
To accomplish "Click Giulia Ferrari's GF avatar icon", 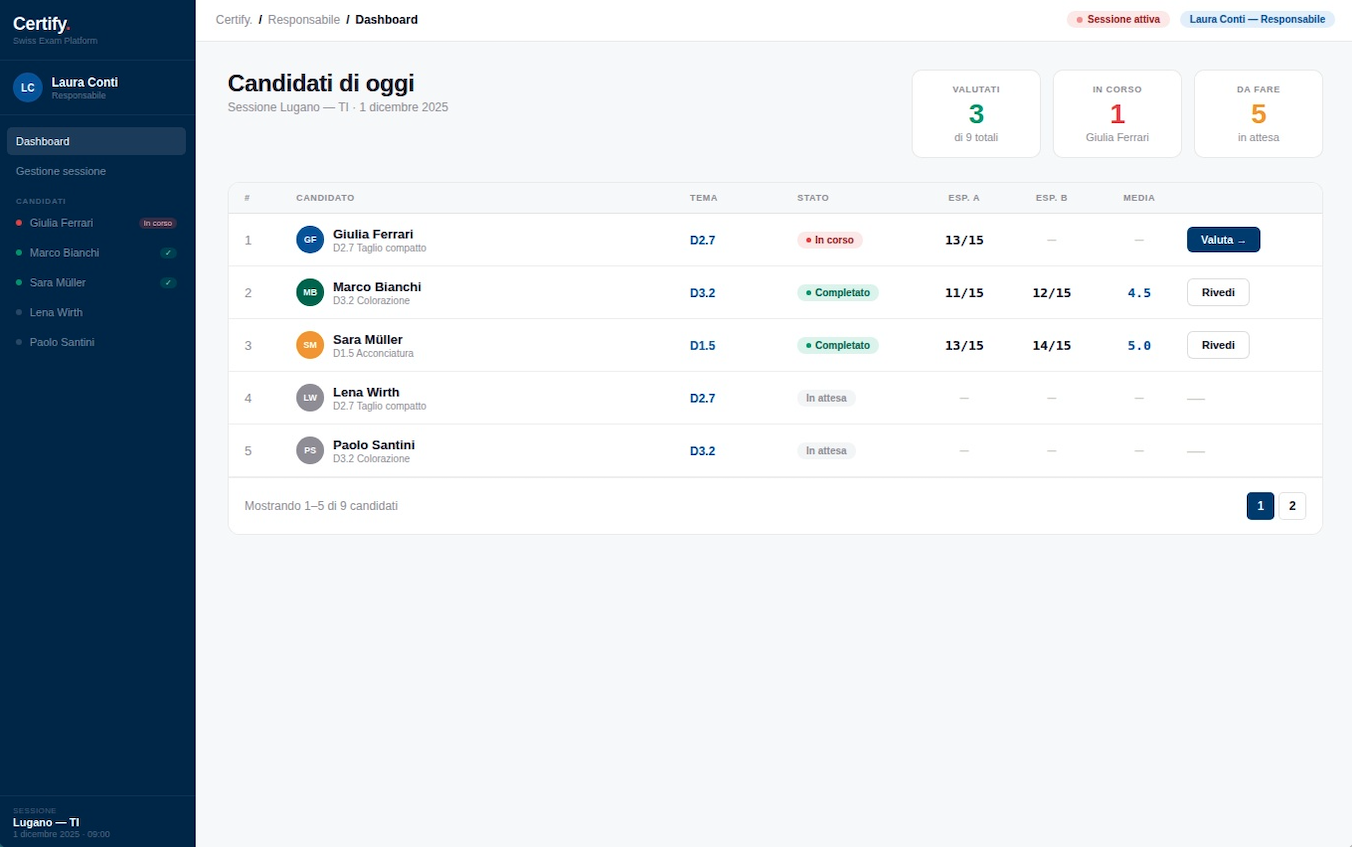I will pos(310,240).
